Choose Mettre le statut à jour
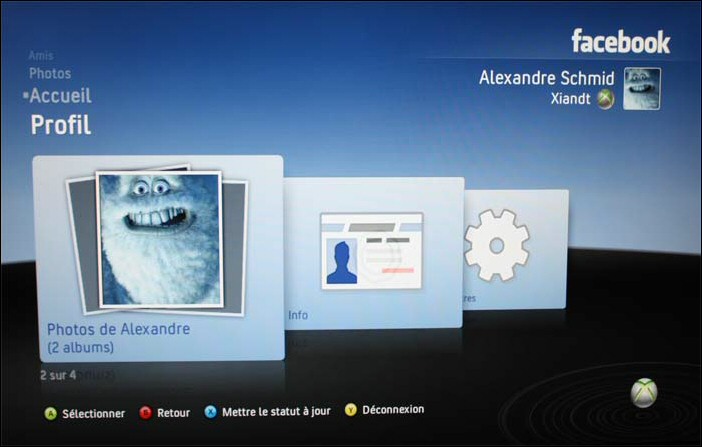The image size is (702, 447). click(x=276, y=412)
